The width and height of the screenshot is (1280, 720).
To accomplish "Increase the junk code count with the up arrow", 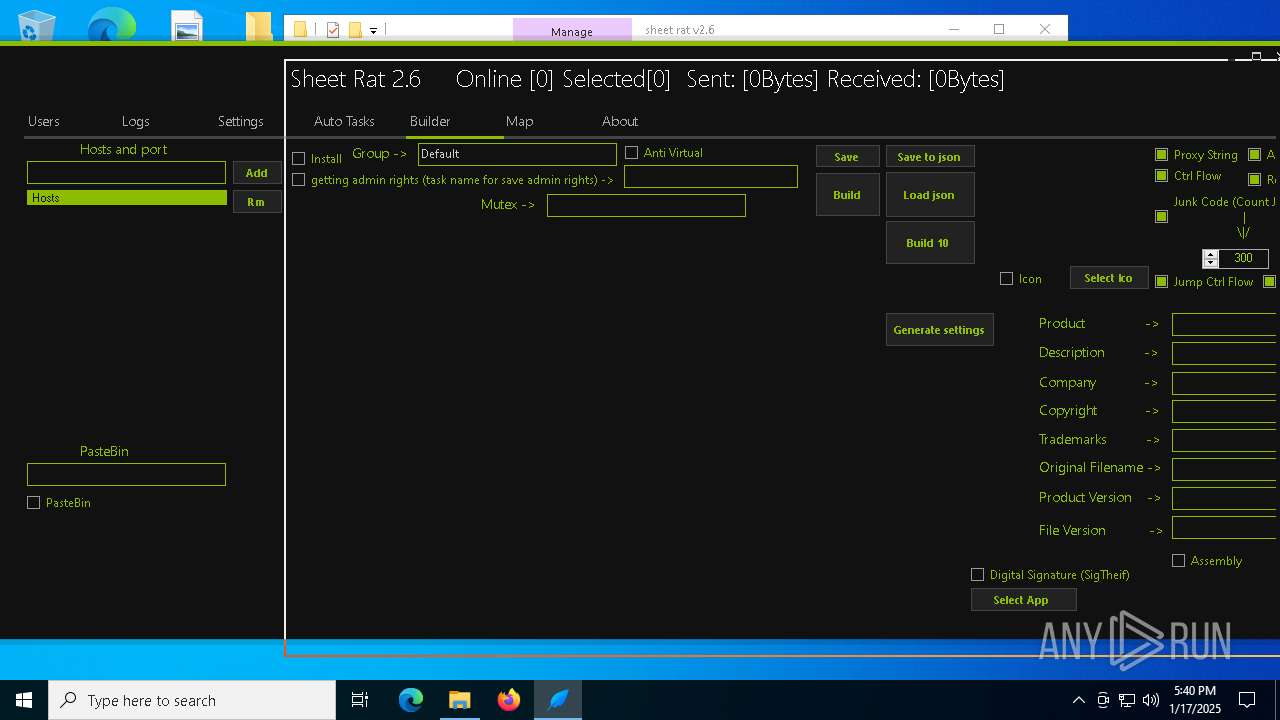I will (x=1211, y=254).
